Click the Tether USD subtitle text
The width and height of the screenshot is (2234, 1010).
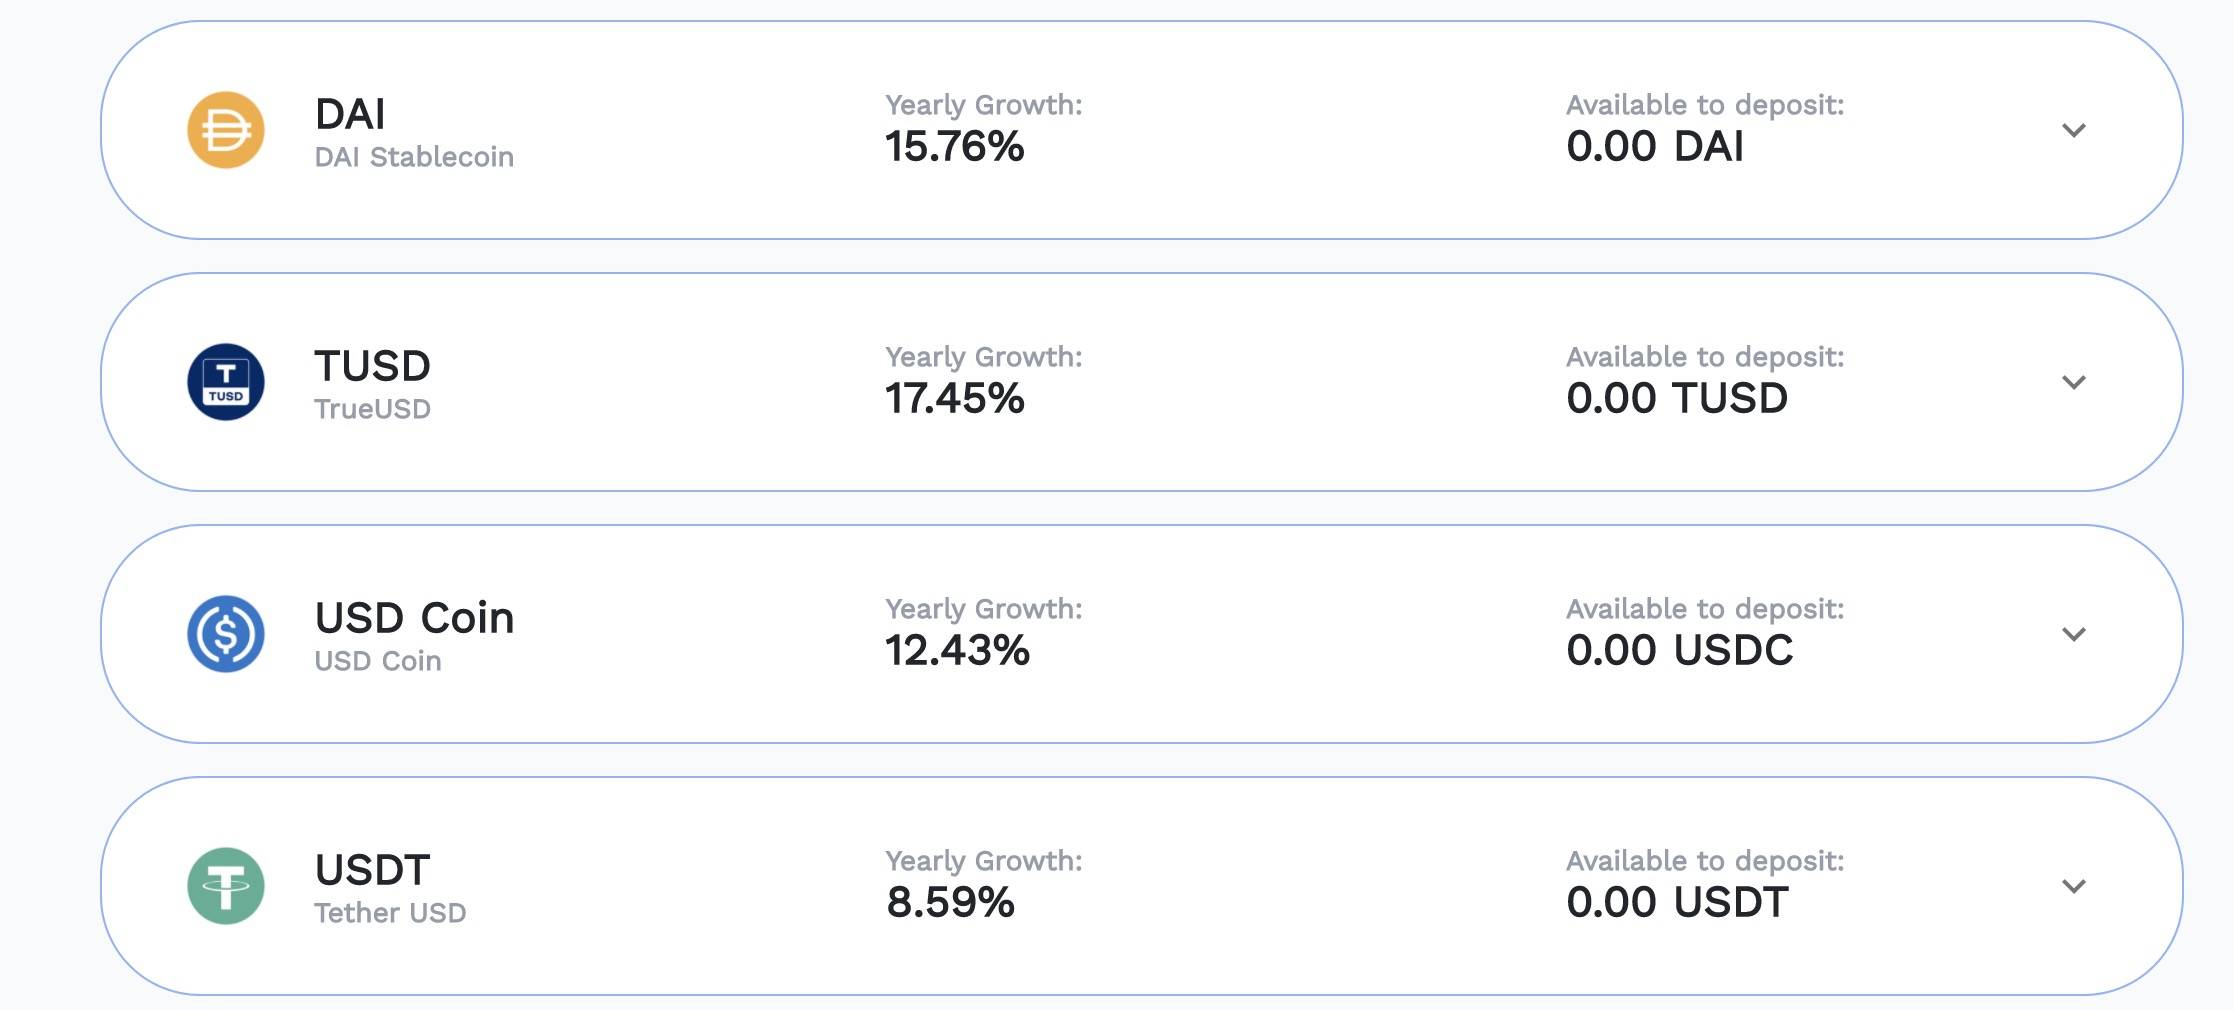click(390, 913)
